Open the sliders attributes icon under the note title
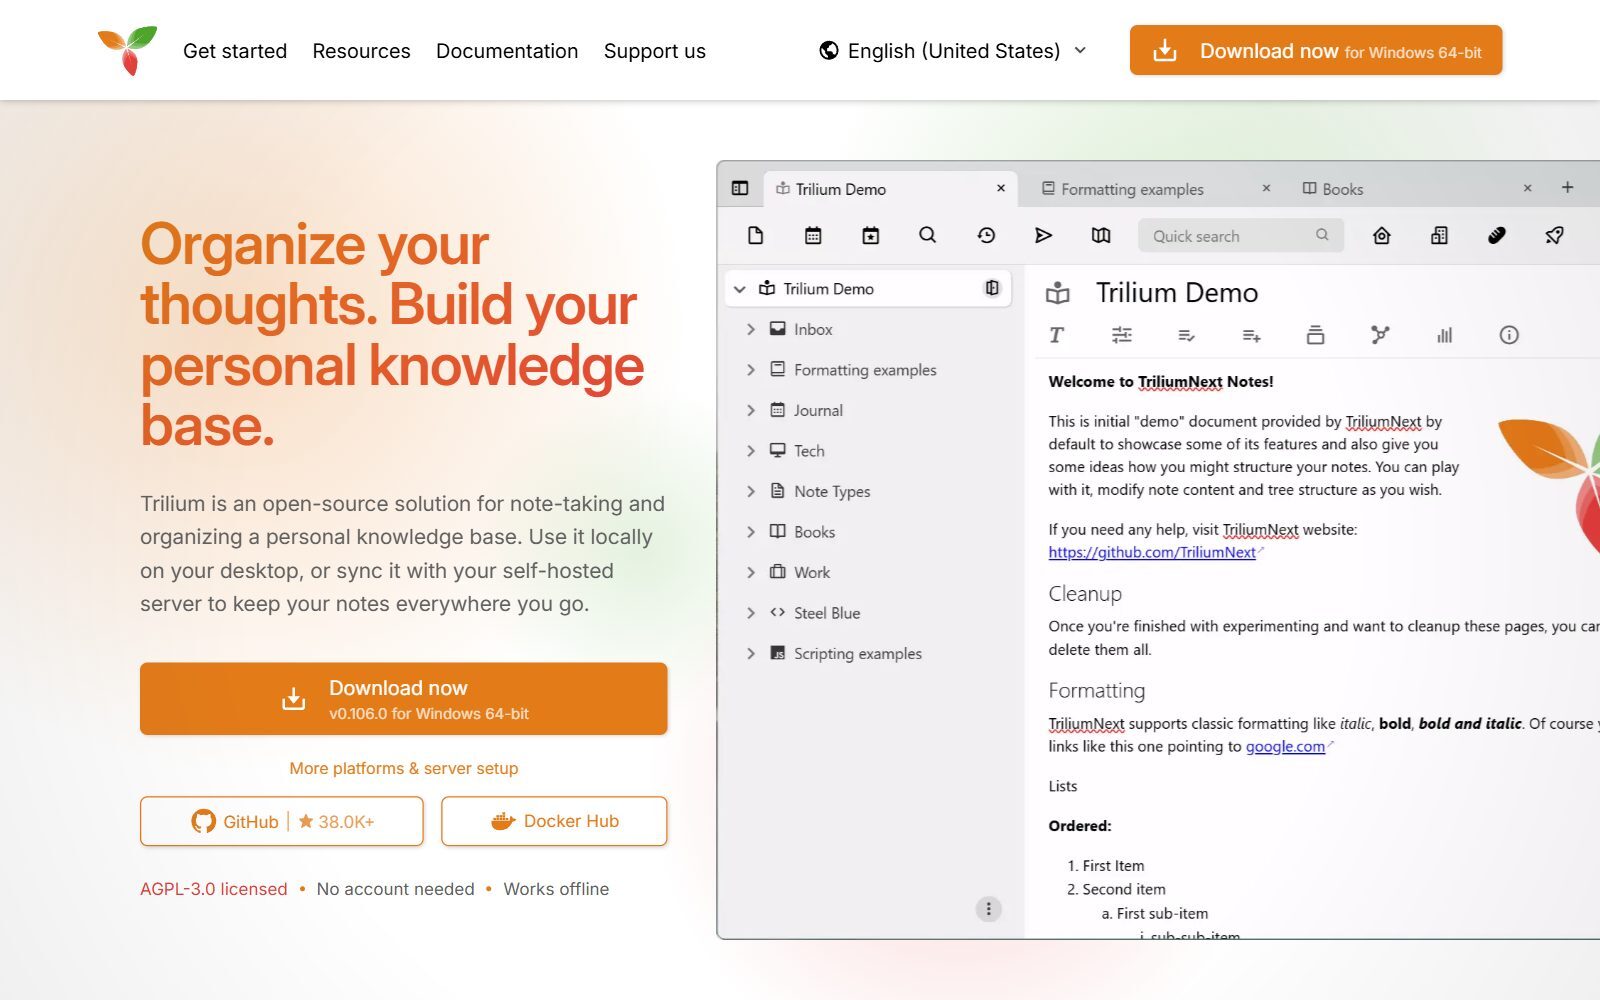This screenshot has height=1000, width=1600. point(1122,335)
